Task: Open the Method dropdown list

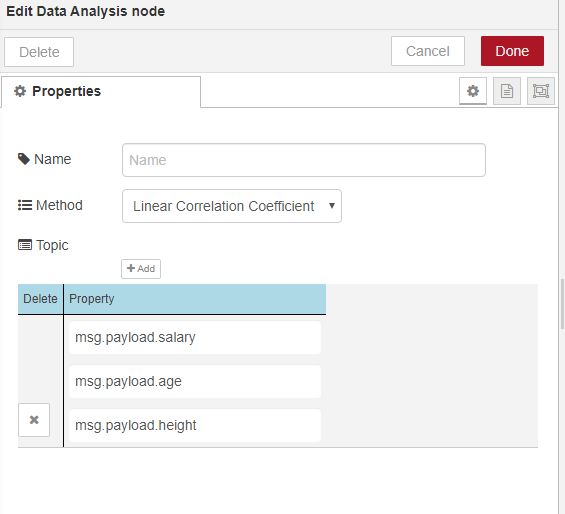Action: [232, 206]
